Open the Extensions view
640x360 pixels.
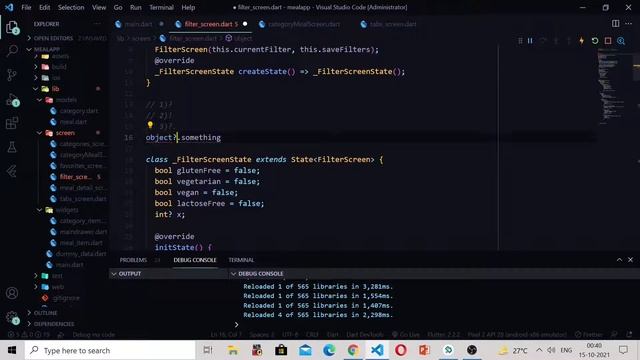pyautogui.click(x=12, y=123)
